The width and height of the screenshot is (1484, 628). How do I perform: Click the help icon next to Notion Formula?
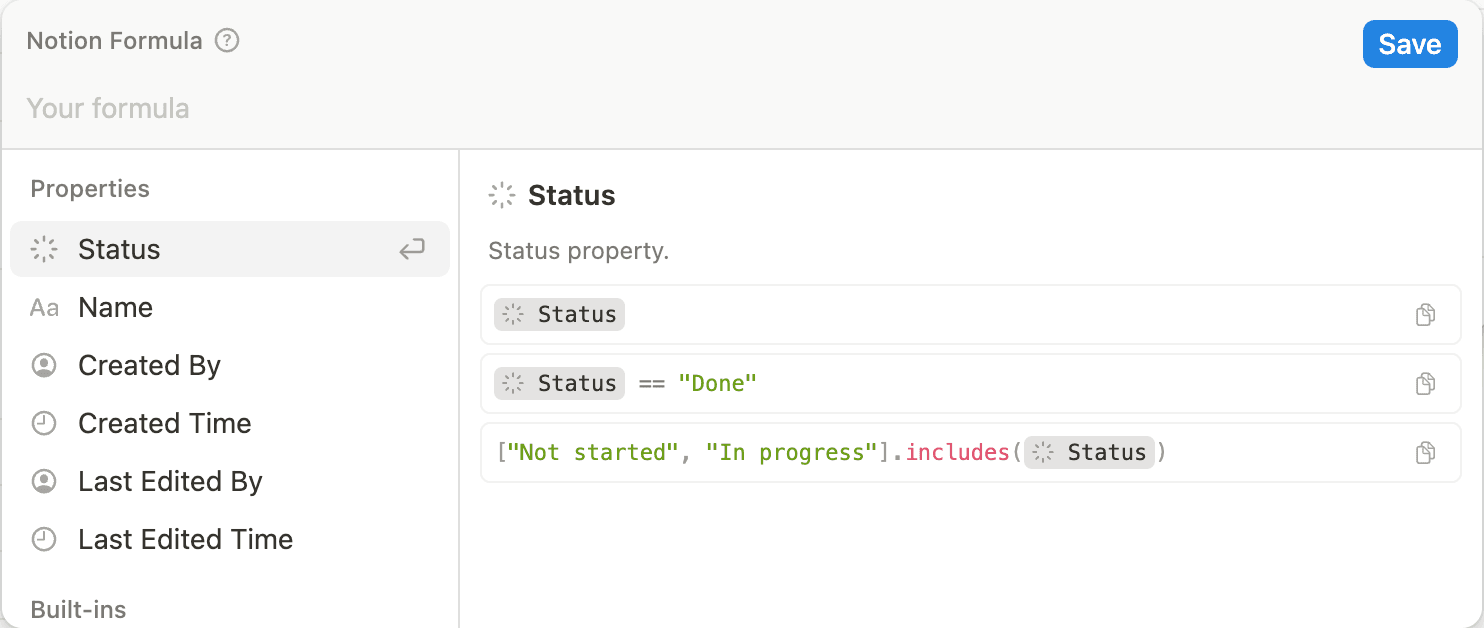click(228, 41)
